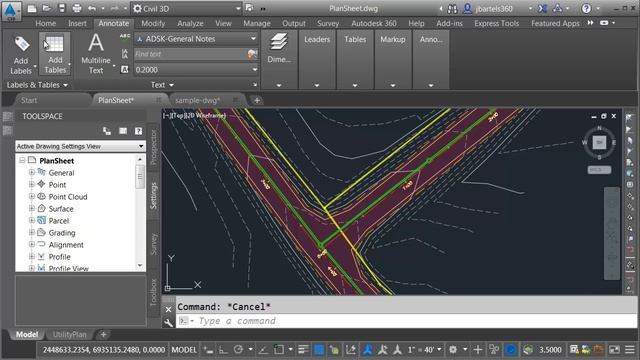
Task: Expand the Surface tree node
Action: pyautogui.click(x=31, y=209)
